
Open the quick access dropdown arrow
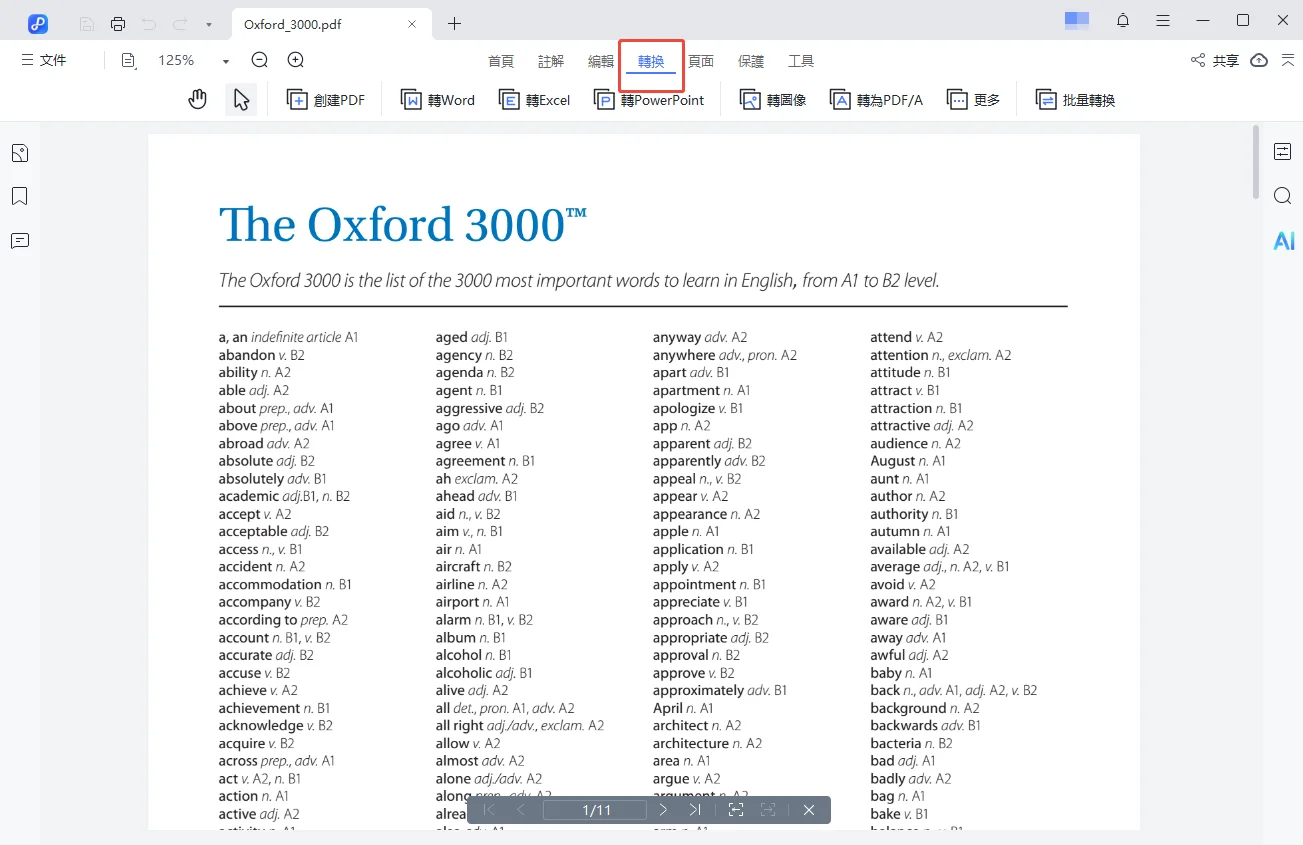(x=208, y=23)
